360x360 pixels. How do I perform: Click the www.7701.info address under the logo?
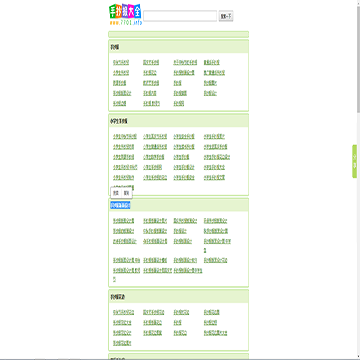[x=126, y=23]
